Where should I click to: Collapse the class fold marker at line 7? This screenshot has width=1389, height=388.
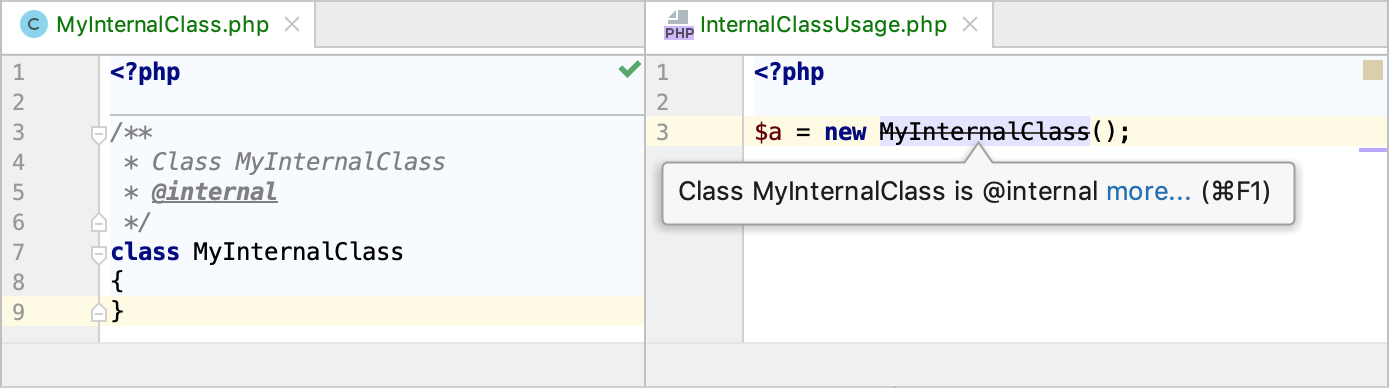click(x=98, y=252)
